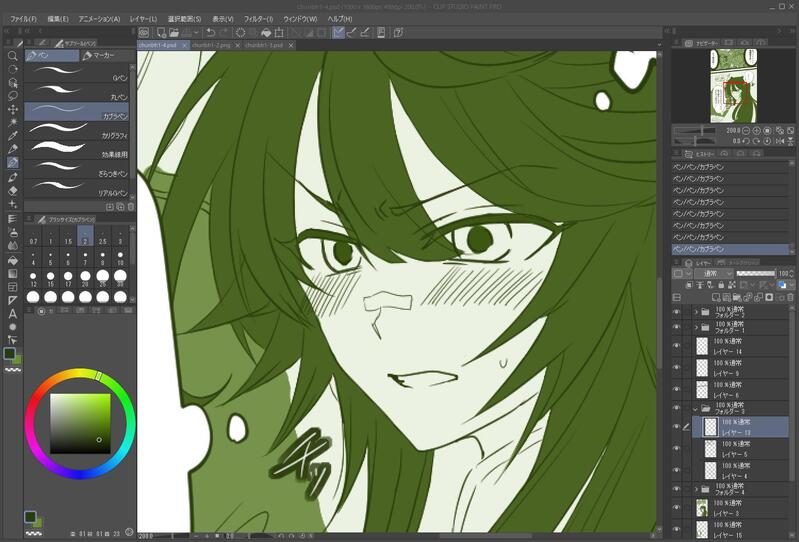Create a new raster layer icon
The width and height of the screenshot is (799, 542).
coord(716,297)
